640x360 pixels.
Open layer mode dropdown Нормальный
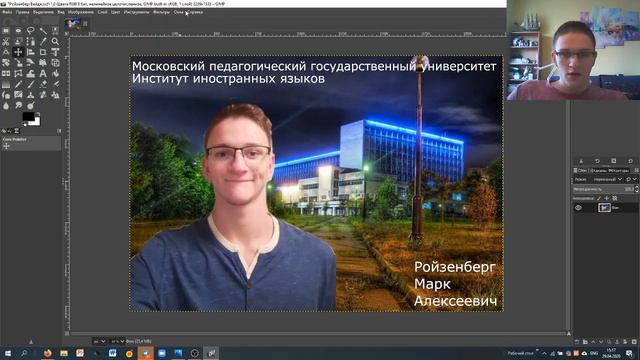608,180
